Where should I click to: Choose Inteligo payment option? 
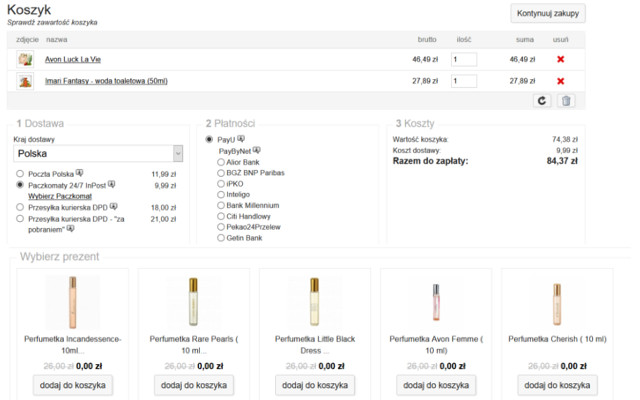(x=221, y=195)
